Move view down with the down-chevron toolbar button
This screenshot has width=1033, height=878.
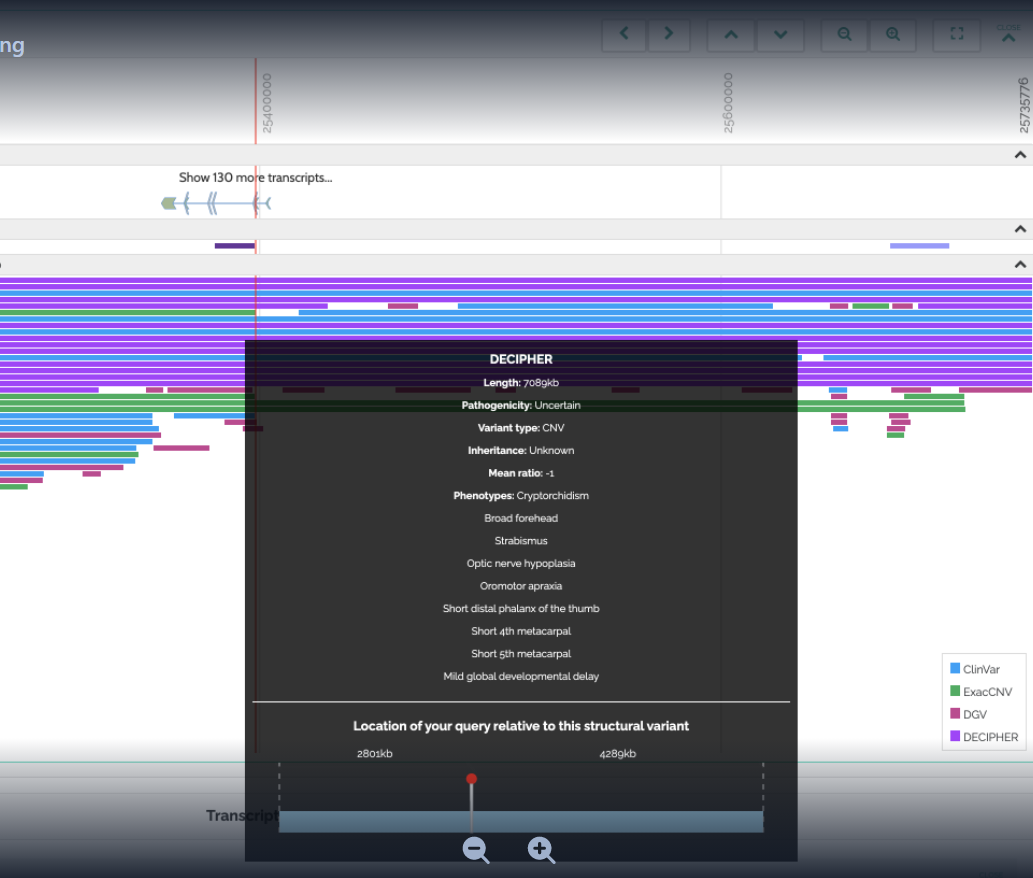781,34
